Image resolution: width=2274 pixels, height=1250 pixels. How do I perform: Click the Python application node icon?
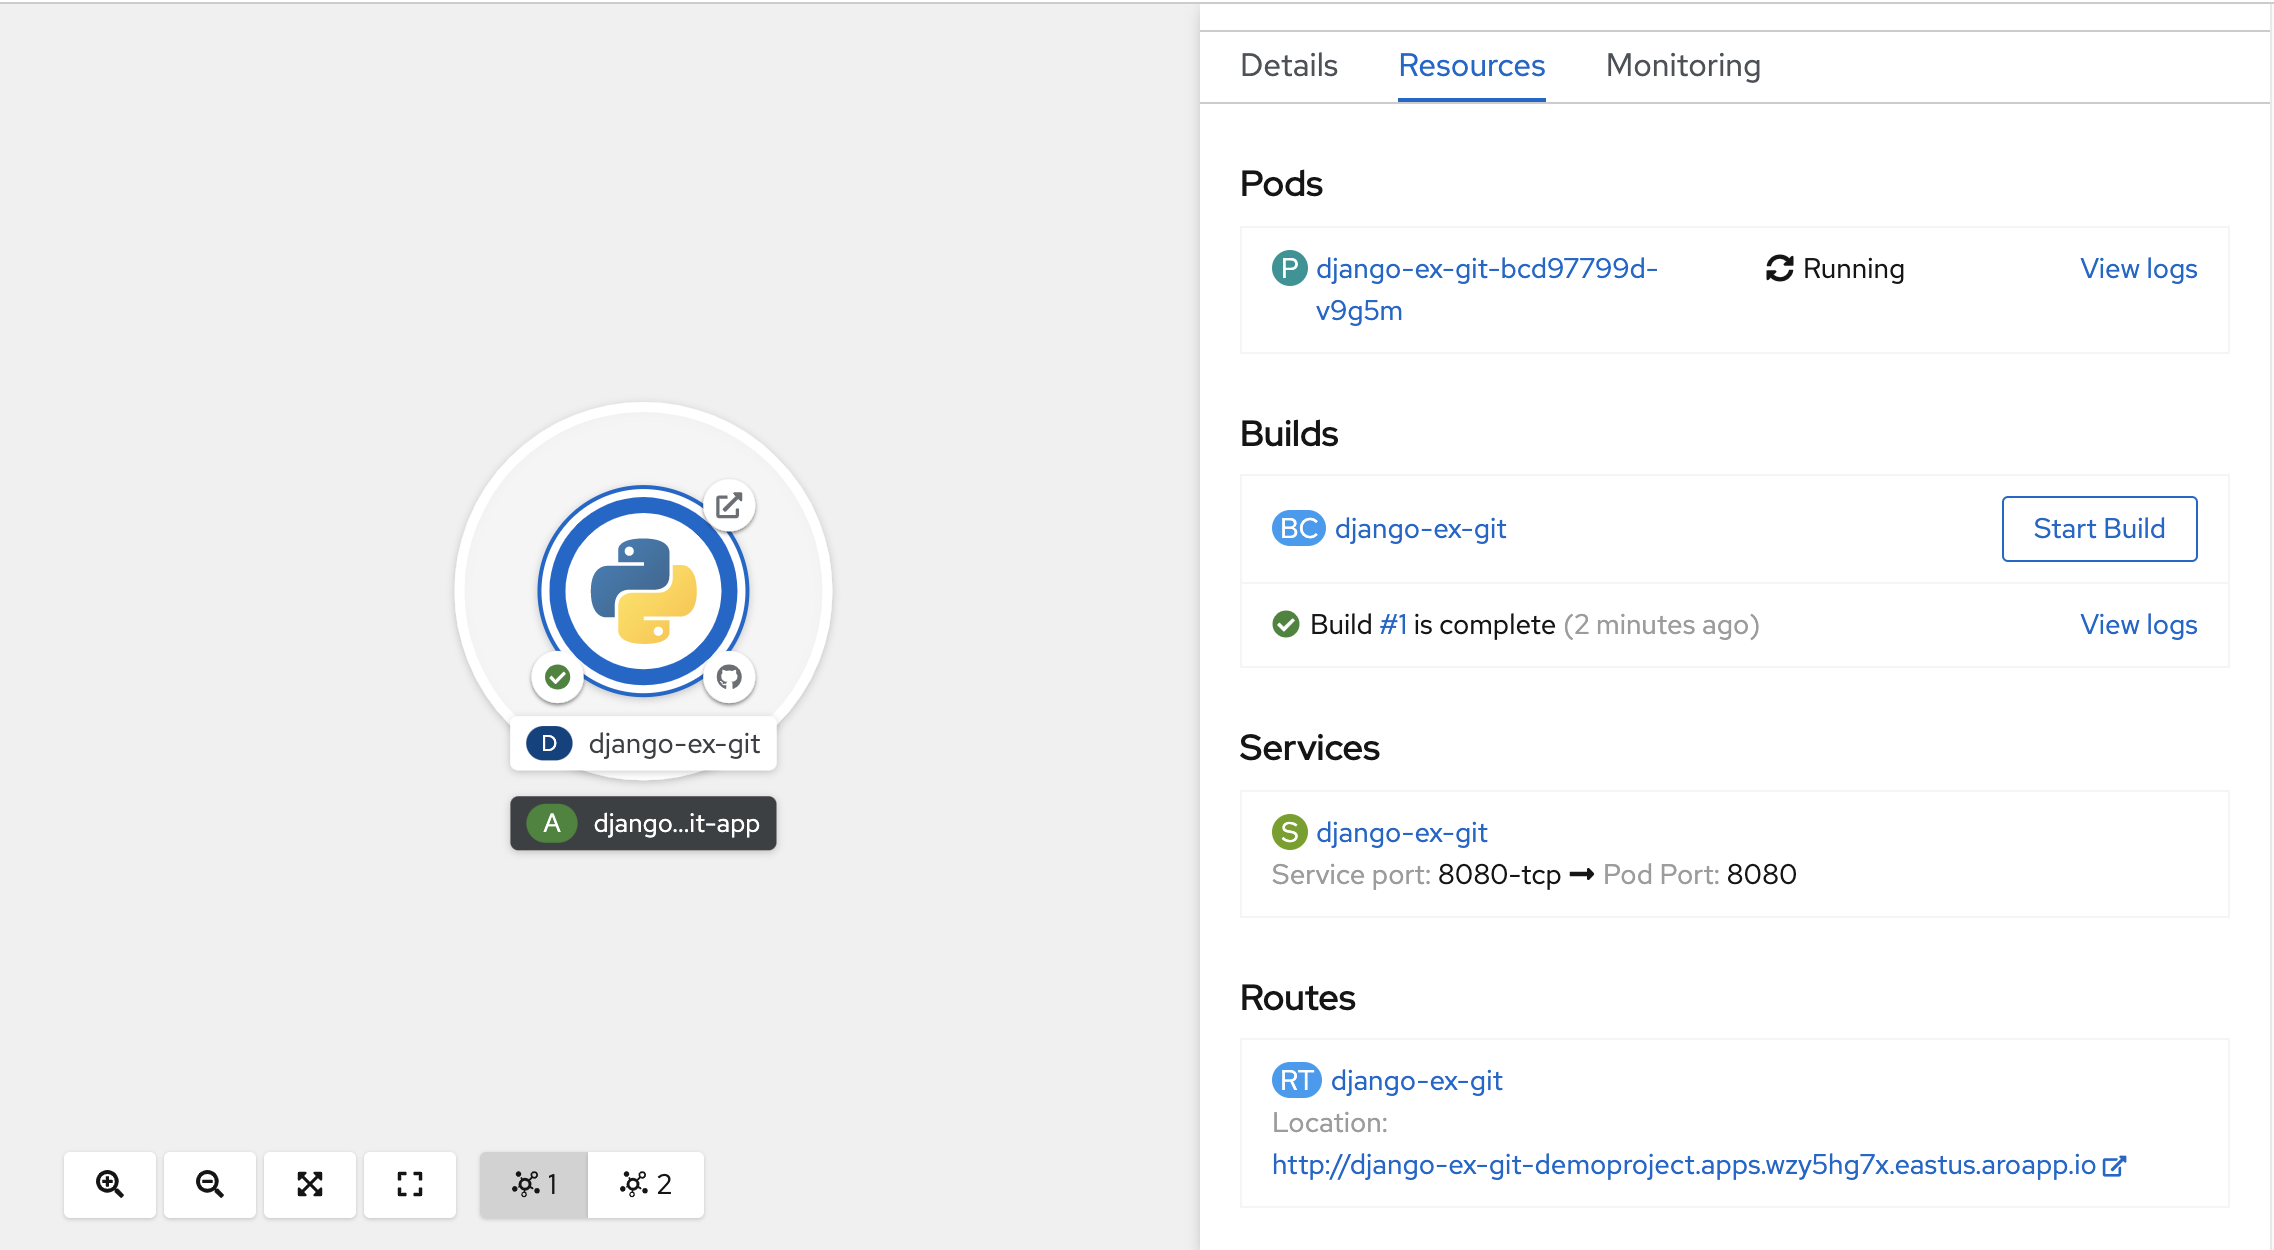click(640, 591)
